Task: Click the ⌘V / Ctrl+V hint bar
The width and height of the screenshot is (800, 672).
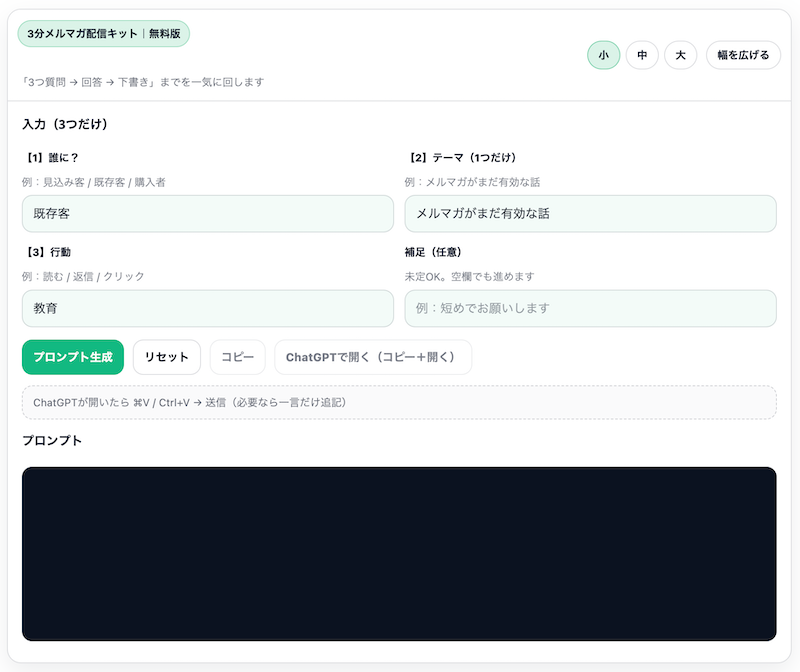Action: click(x=400, y=402)
